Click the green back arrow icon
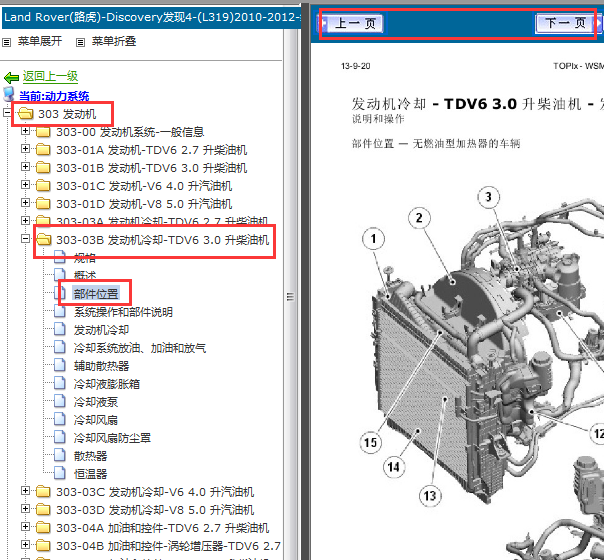Viewport: 604px width, 560px height. (11, 78)
